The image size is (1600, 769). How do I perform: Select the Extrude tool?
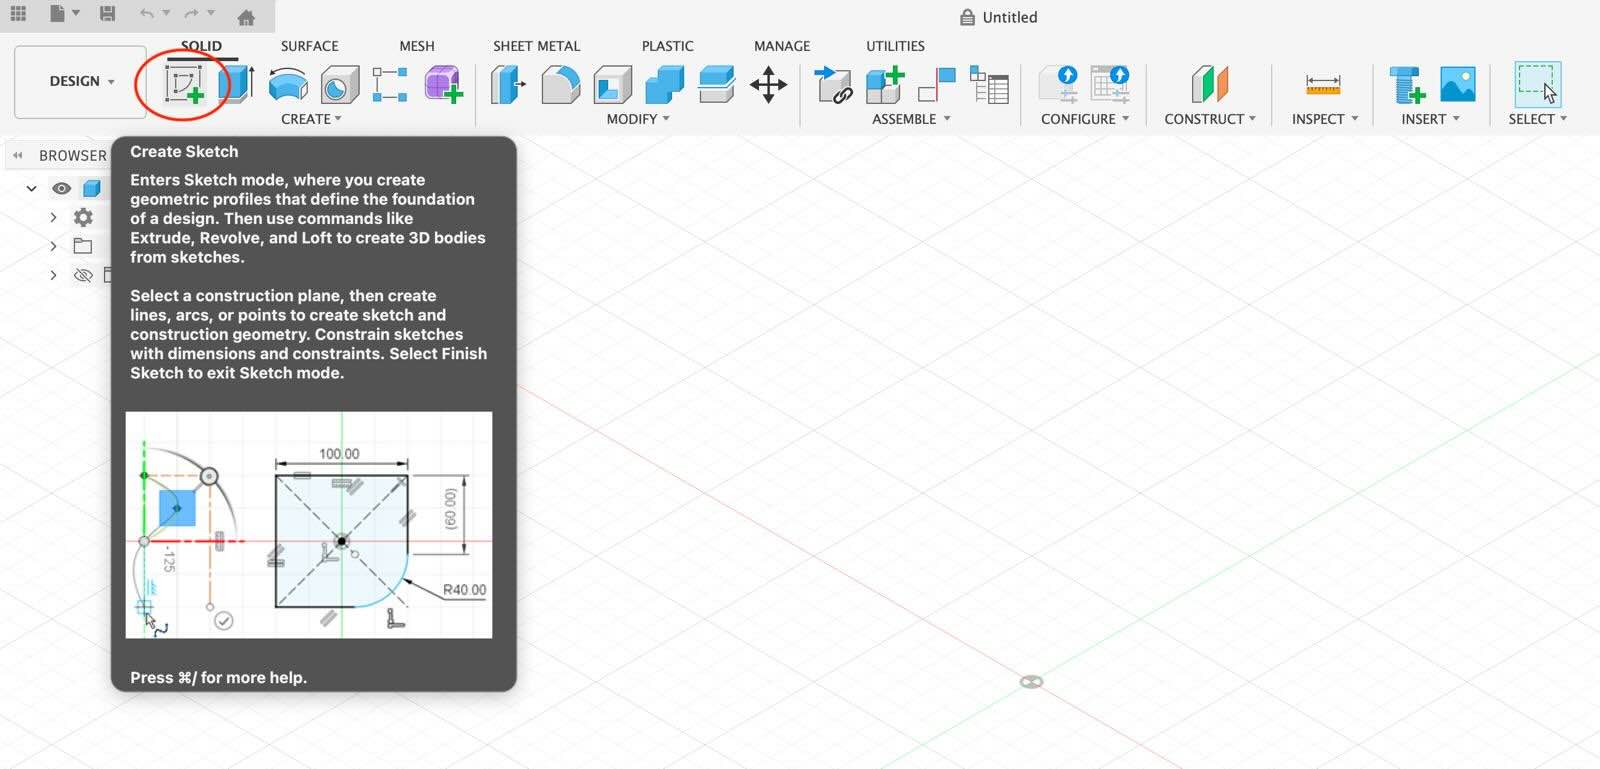pyautogui.click(x=236, y=84)
